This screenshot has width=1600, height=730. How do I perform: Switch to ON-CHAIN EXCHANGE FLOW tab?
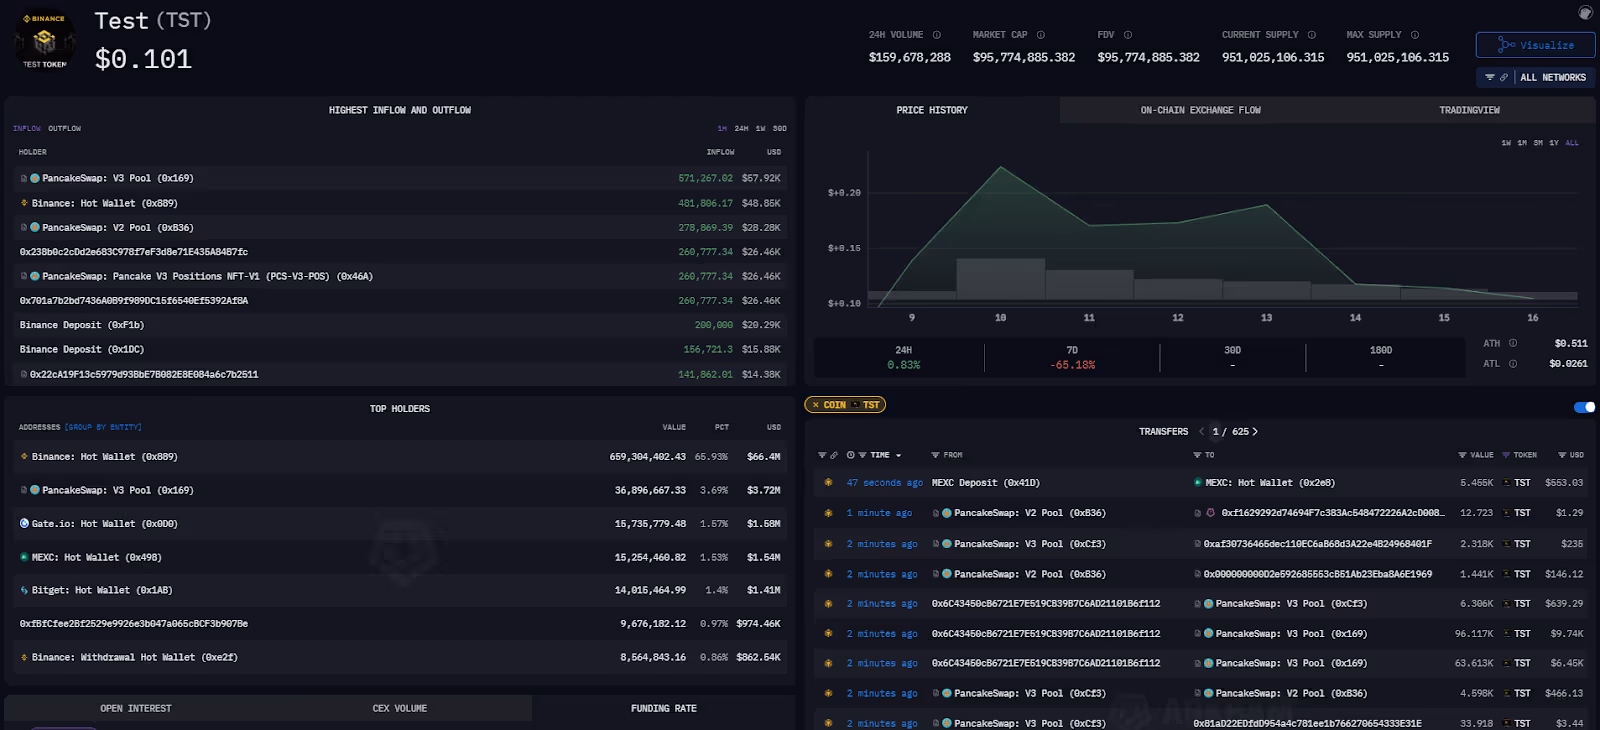click(x=1200, y=110)
